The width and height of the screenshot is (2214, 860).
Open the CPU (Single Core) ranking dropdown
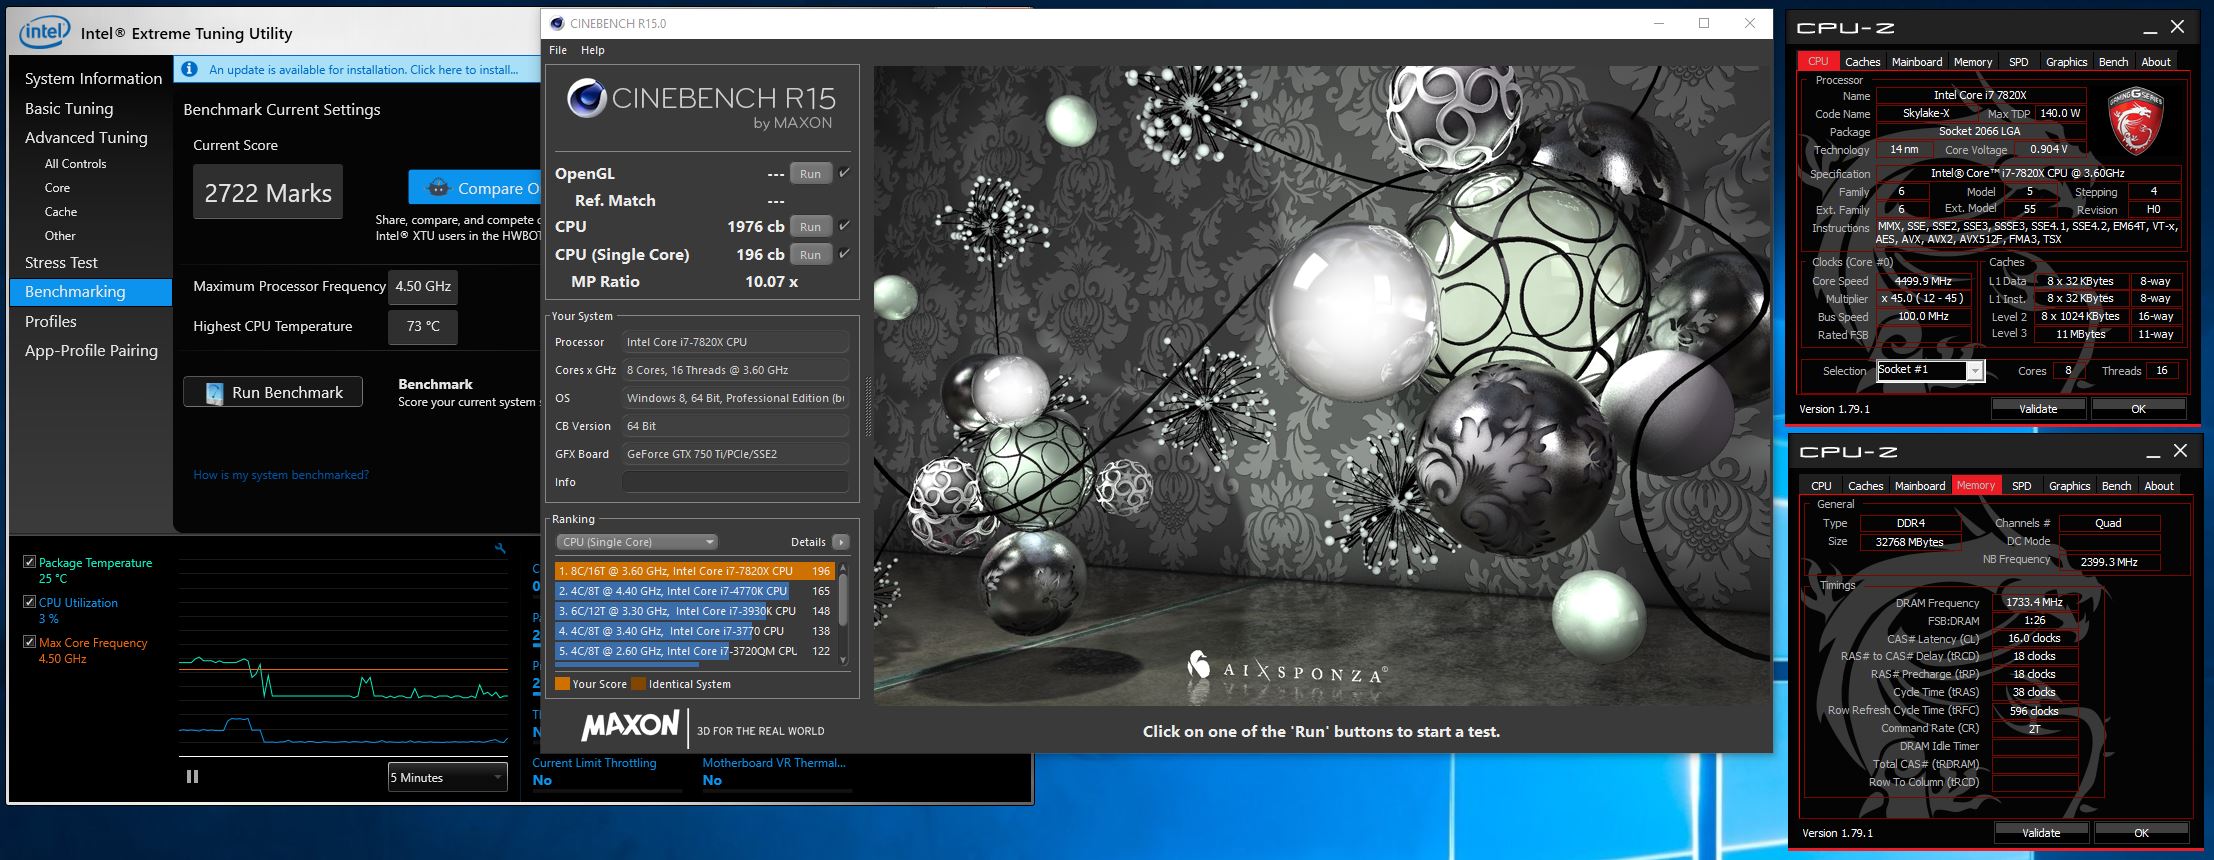pos(636,542)
